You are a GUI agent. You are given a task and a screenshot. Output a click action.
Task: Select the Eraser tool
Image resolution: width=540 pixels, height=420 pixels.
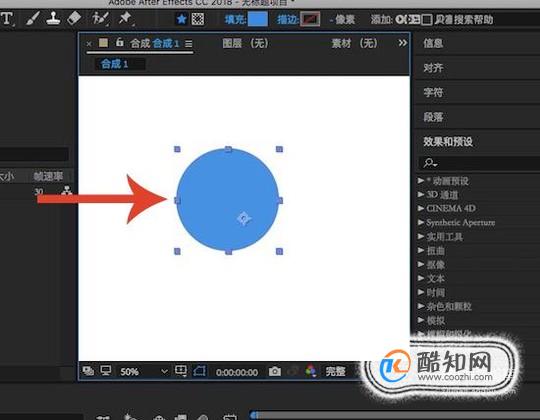tap(74, 18)
